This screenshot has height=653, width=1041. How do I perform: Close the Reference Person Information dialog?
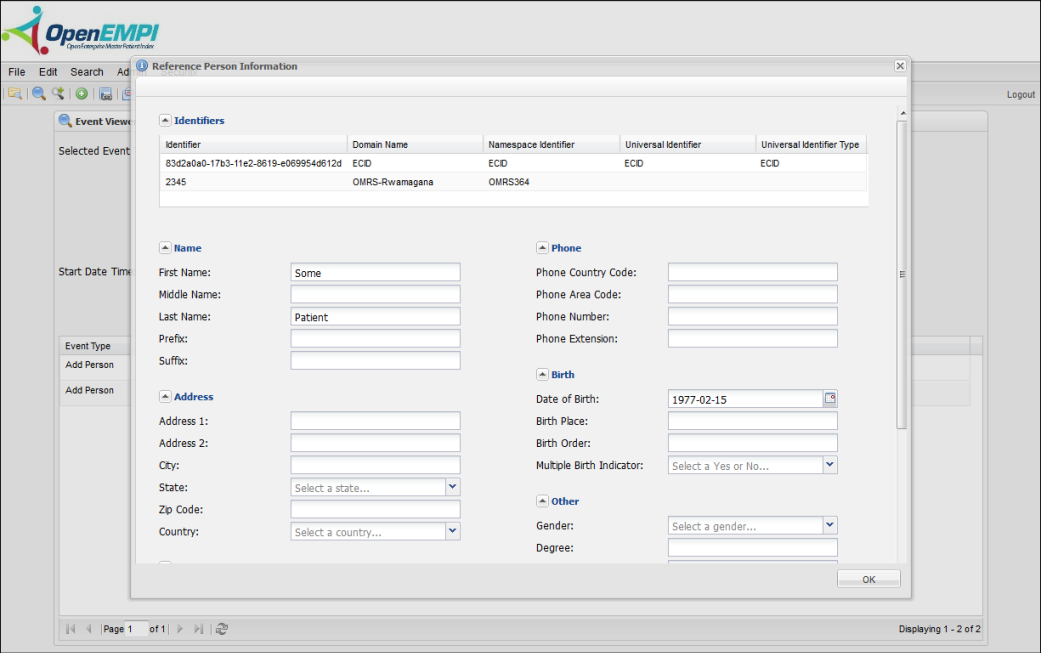pos(900,66)
